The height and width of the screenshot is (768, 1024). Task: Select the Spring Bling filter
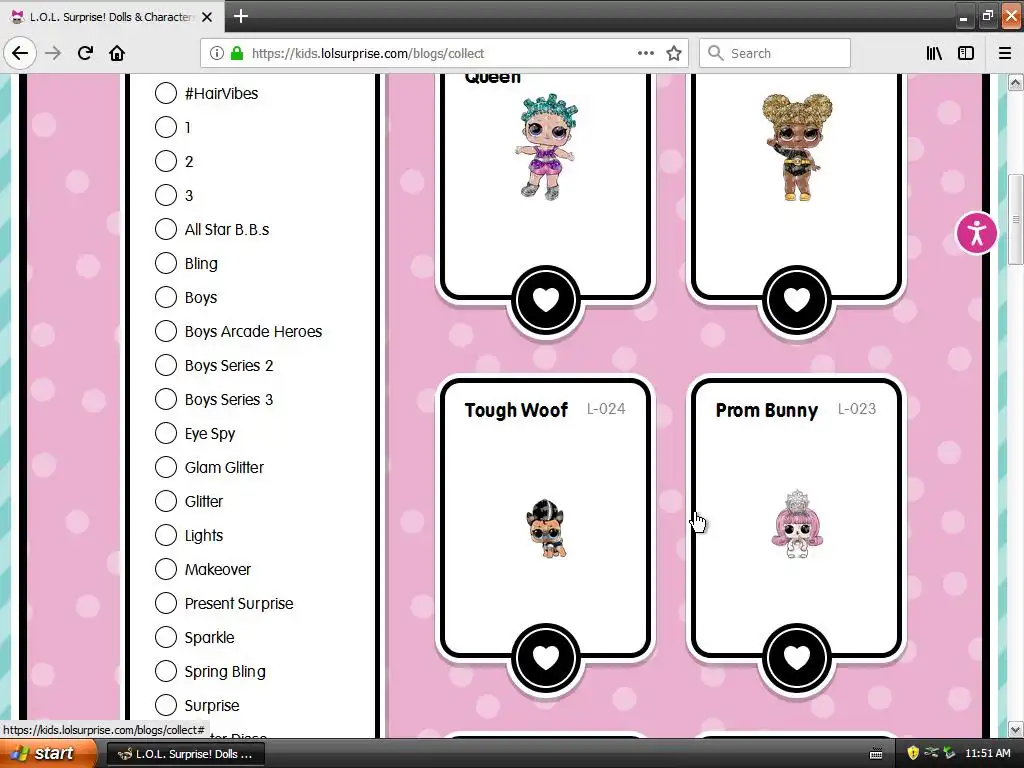166,671
